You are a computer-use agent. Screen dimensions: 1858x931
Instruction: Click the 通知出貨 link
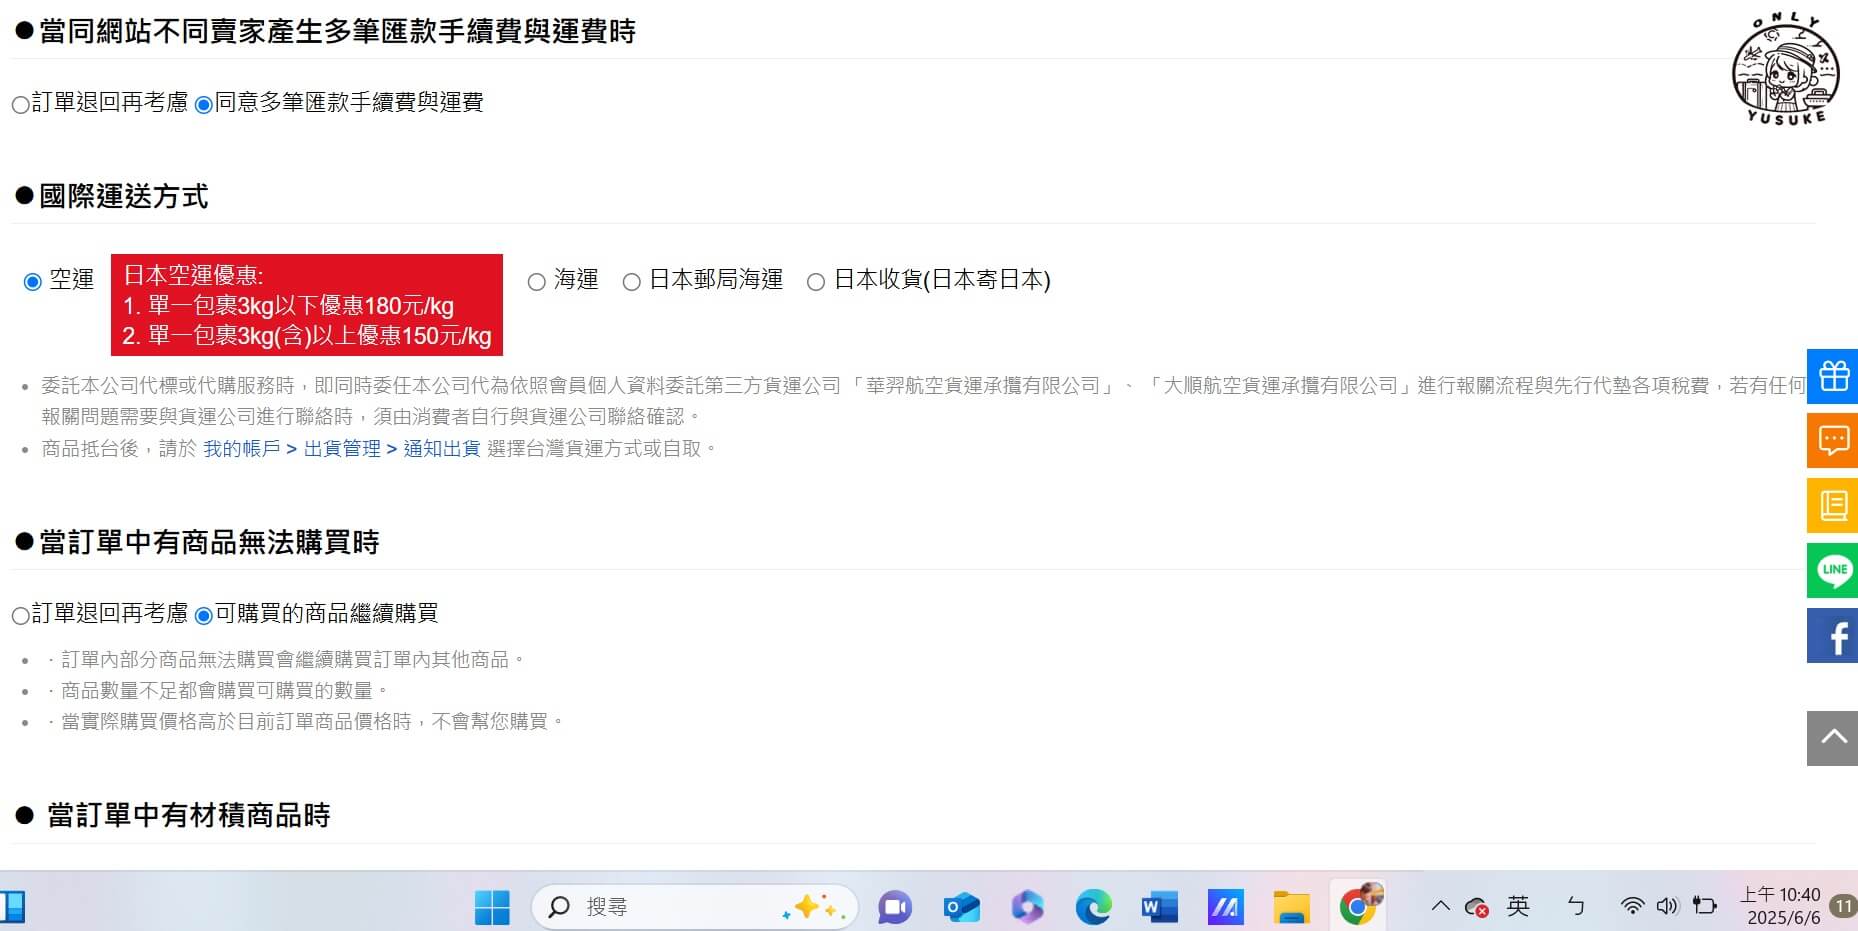coord(441,448)
